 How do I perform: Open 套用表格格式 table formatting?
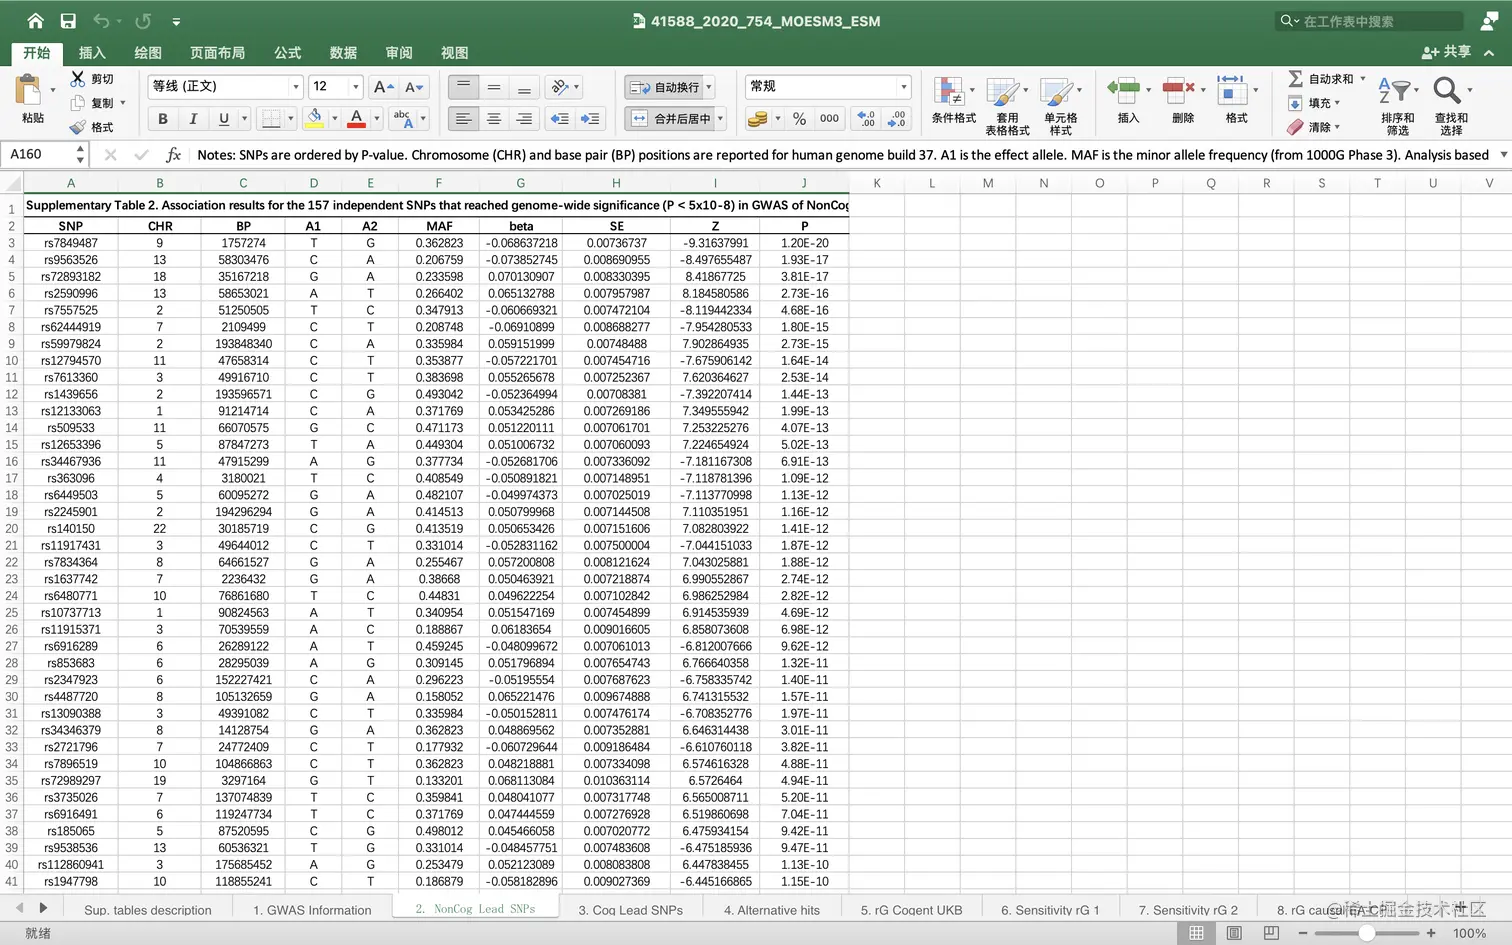click(x=1007, y=105)
